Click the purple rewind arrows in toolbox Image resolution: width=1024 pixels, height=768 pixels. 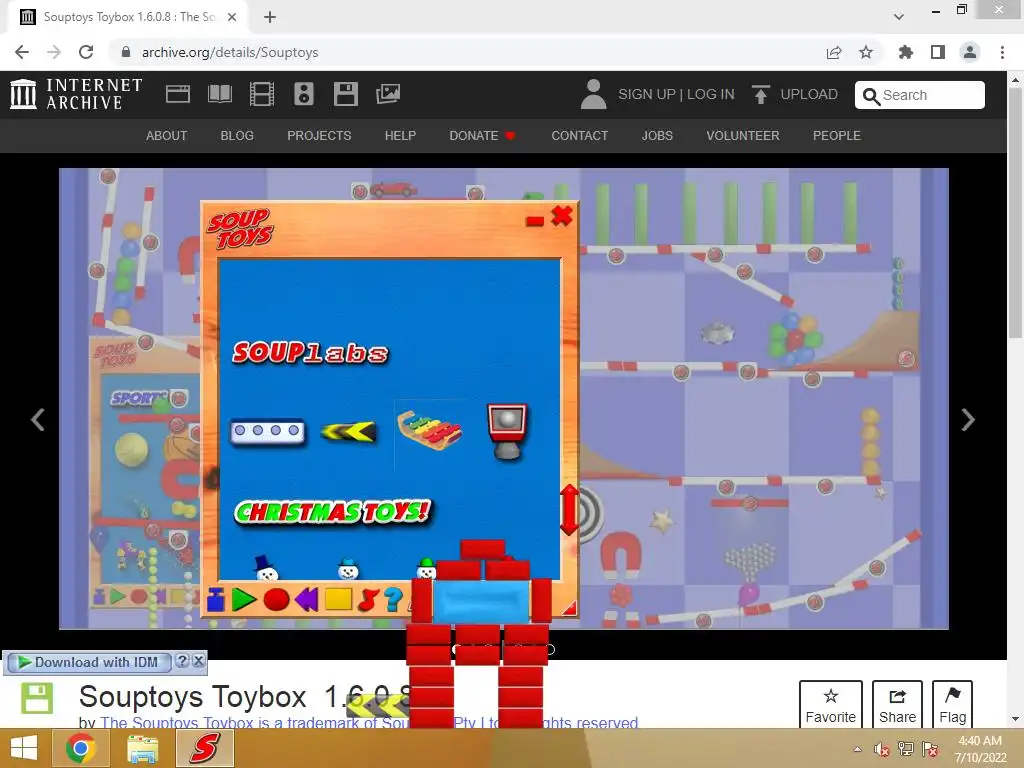click(306, 599)
